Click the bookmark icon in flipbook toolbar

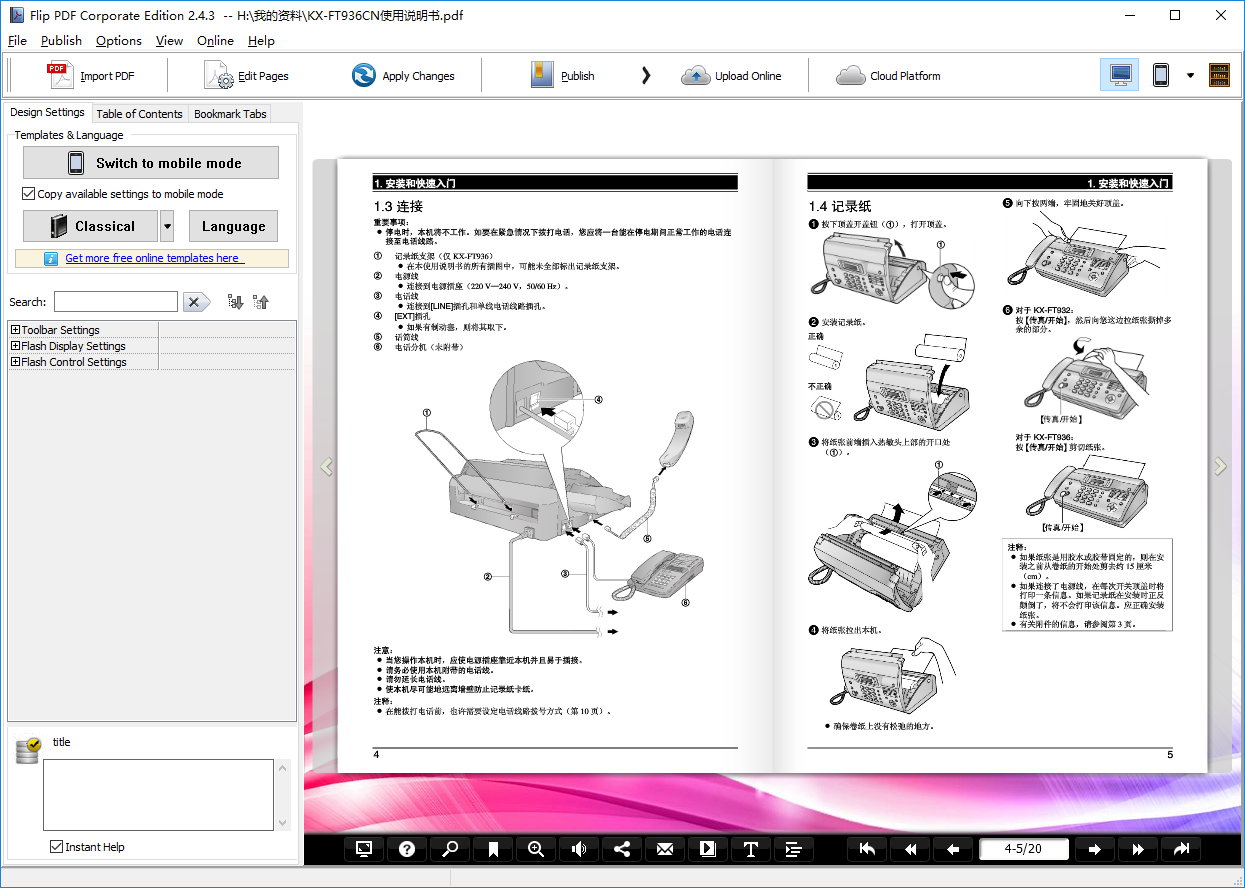coord(493,849)
